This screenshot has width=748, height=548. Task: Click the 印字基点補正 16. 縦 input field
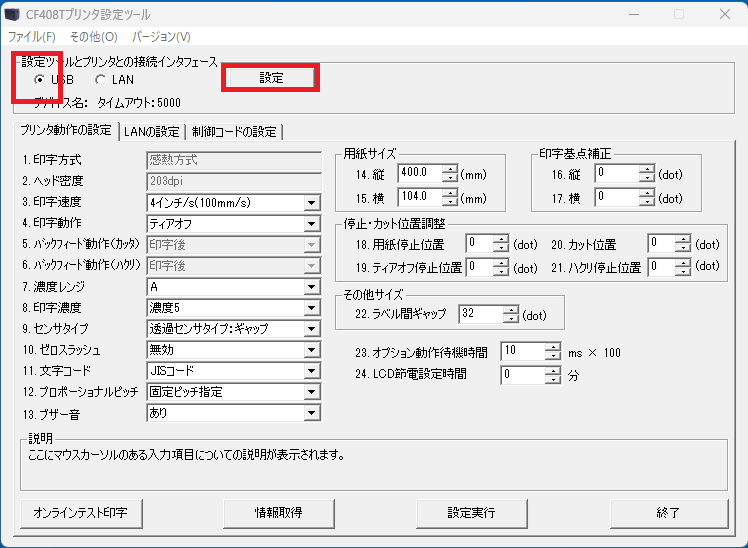click(x=617, y=173)
